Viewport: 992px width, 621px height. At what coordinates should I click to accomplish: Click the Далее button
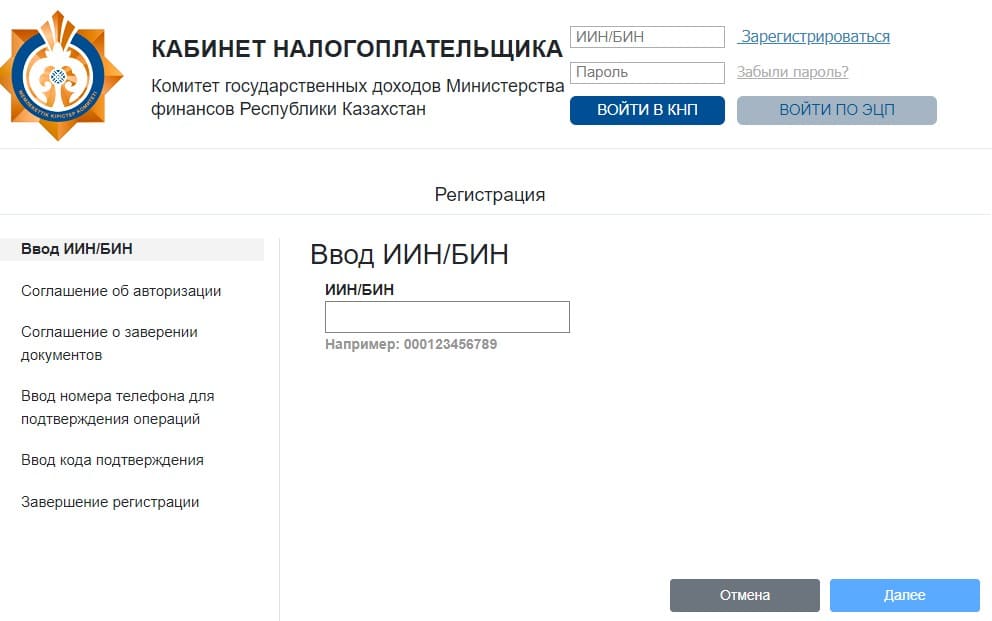click(905, 595)
